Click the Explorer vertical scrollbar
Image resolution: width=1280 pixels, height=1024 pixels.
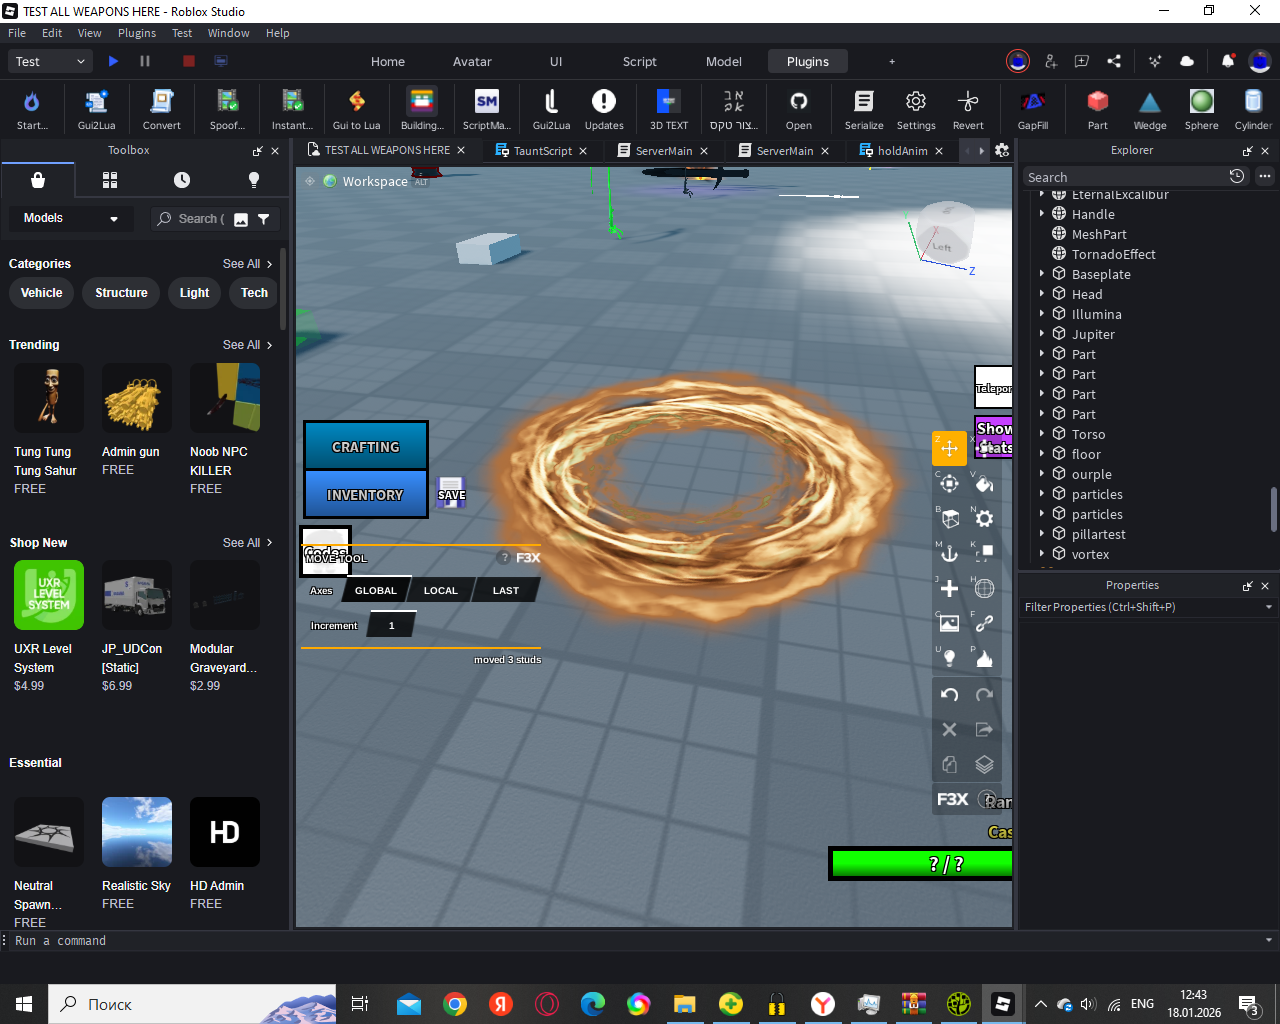coord(1273,509)
